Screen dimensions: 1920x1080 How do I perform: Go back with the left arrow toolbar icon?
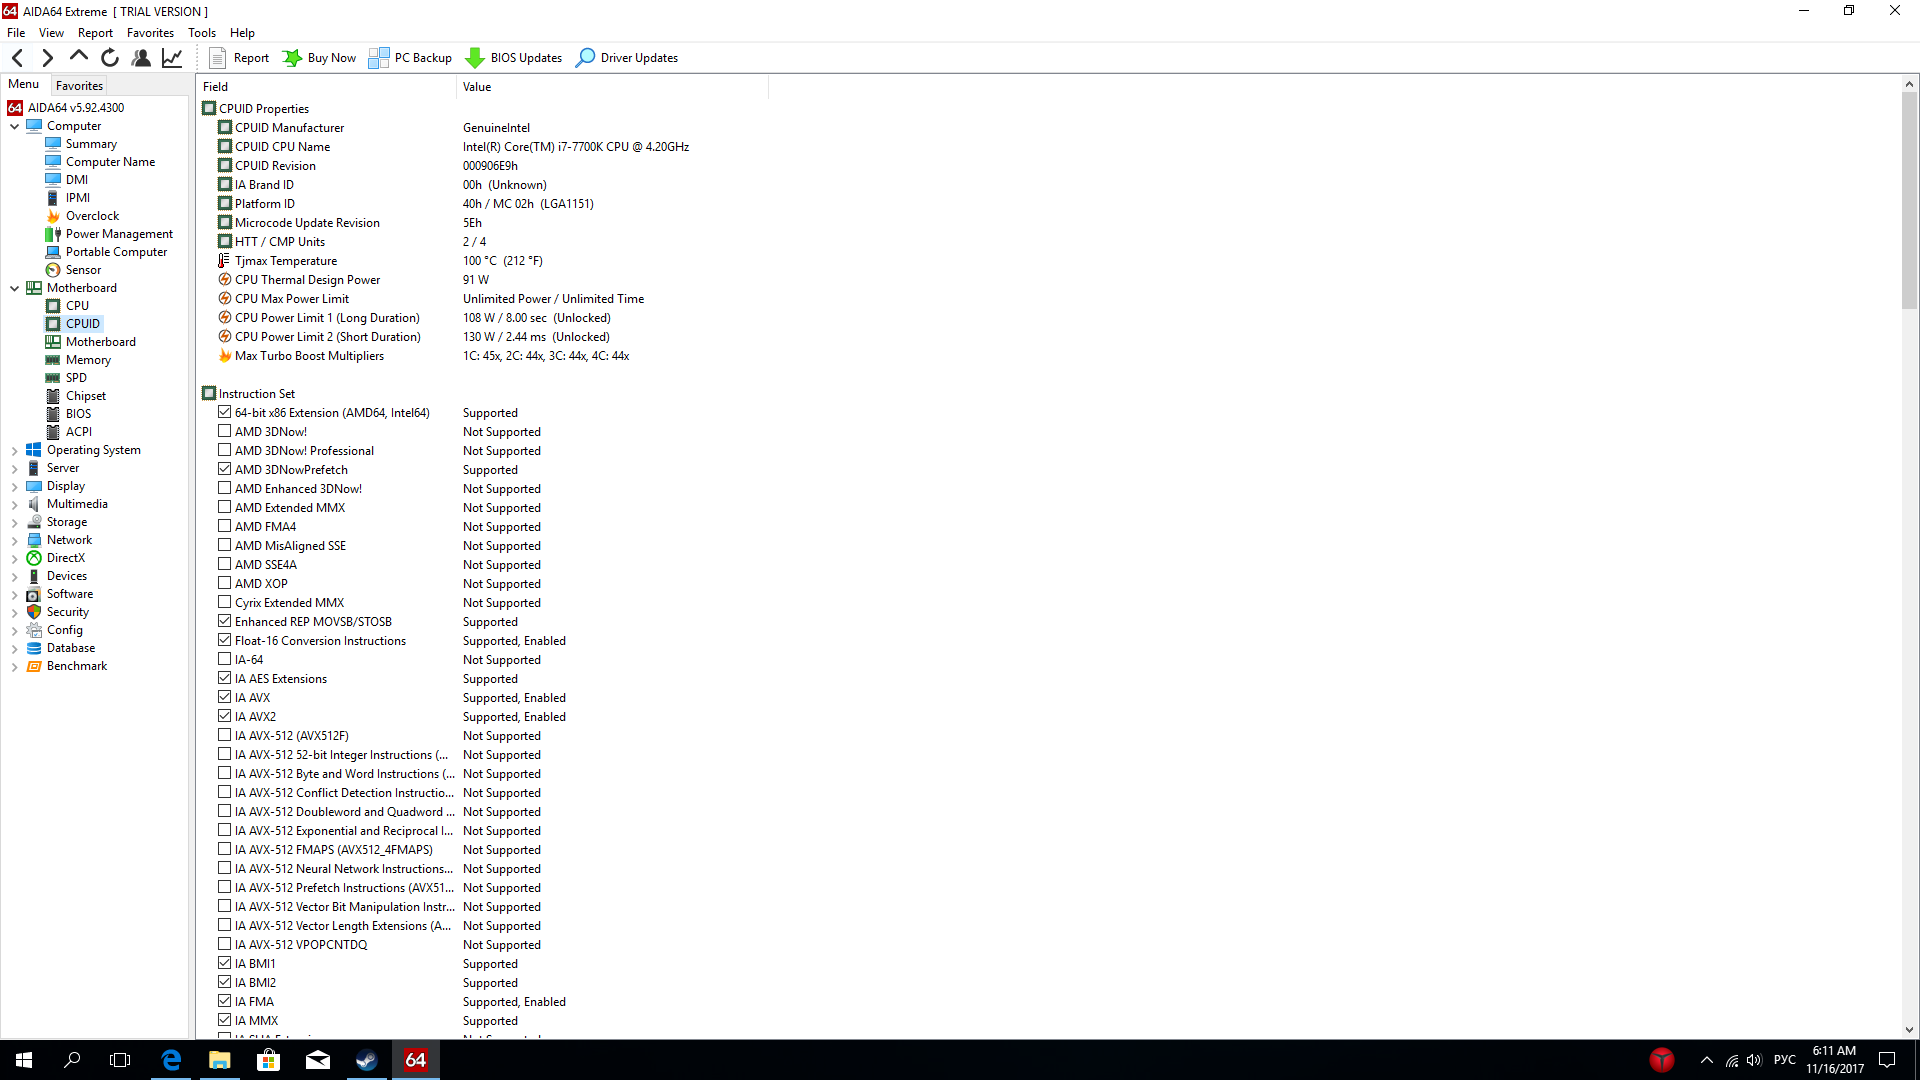pyautogui.click(x=17, y=58)
